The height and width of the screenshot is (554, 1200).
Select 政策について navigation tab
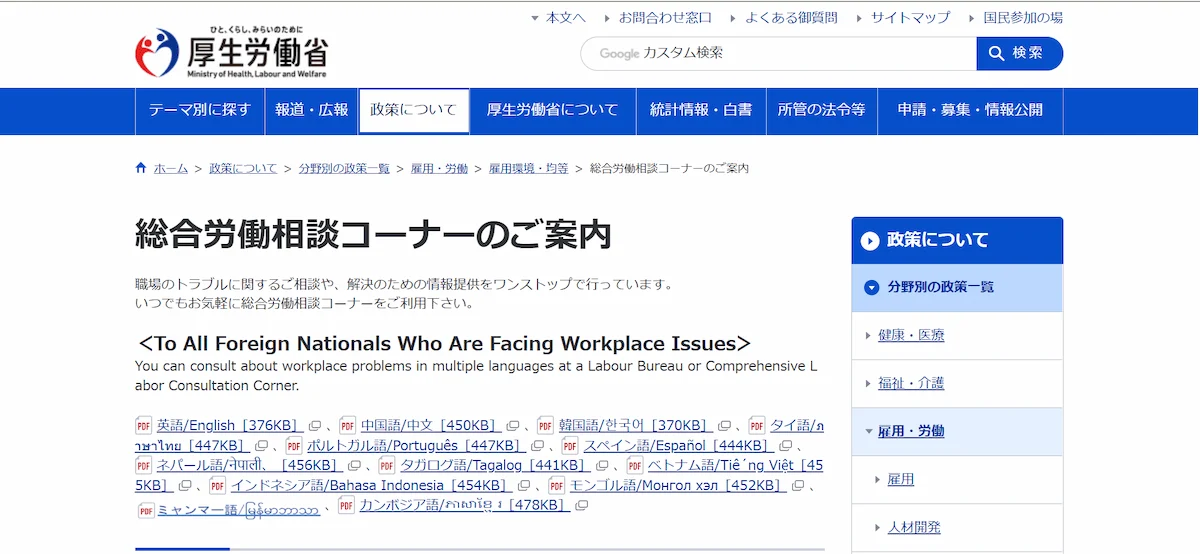pos(414,110)
